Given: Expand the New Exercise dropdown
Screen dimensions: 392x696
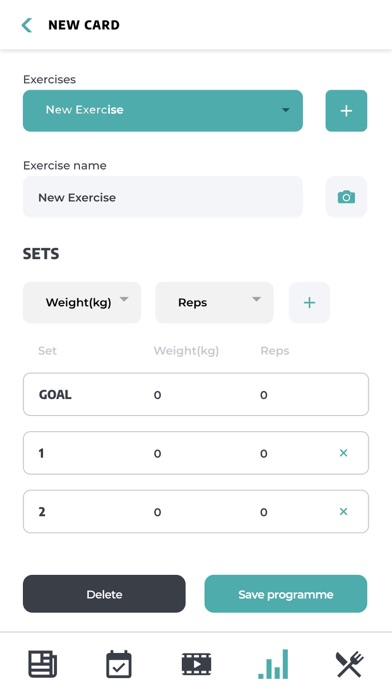Looking at the screenshot, I should (x=163, y=111).
